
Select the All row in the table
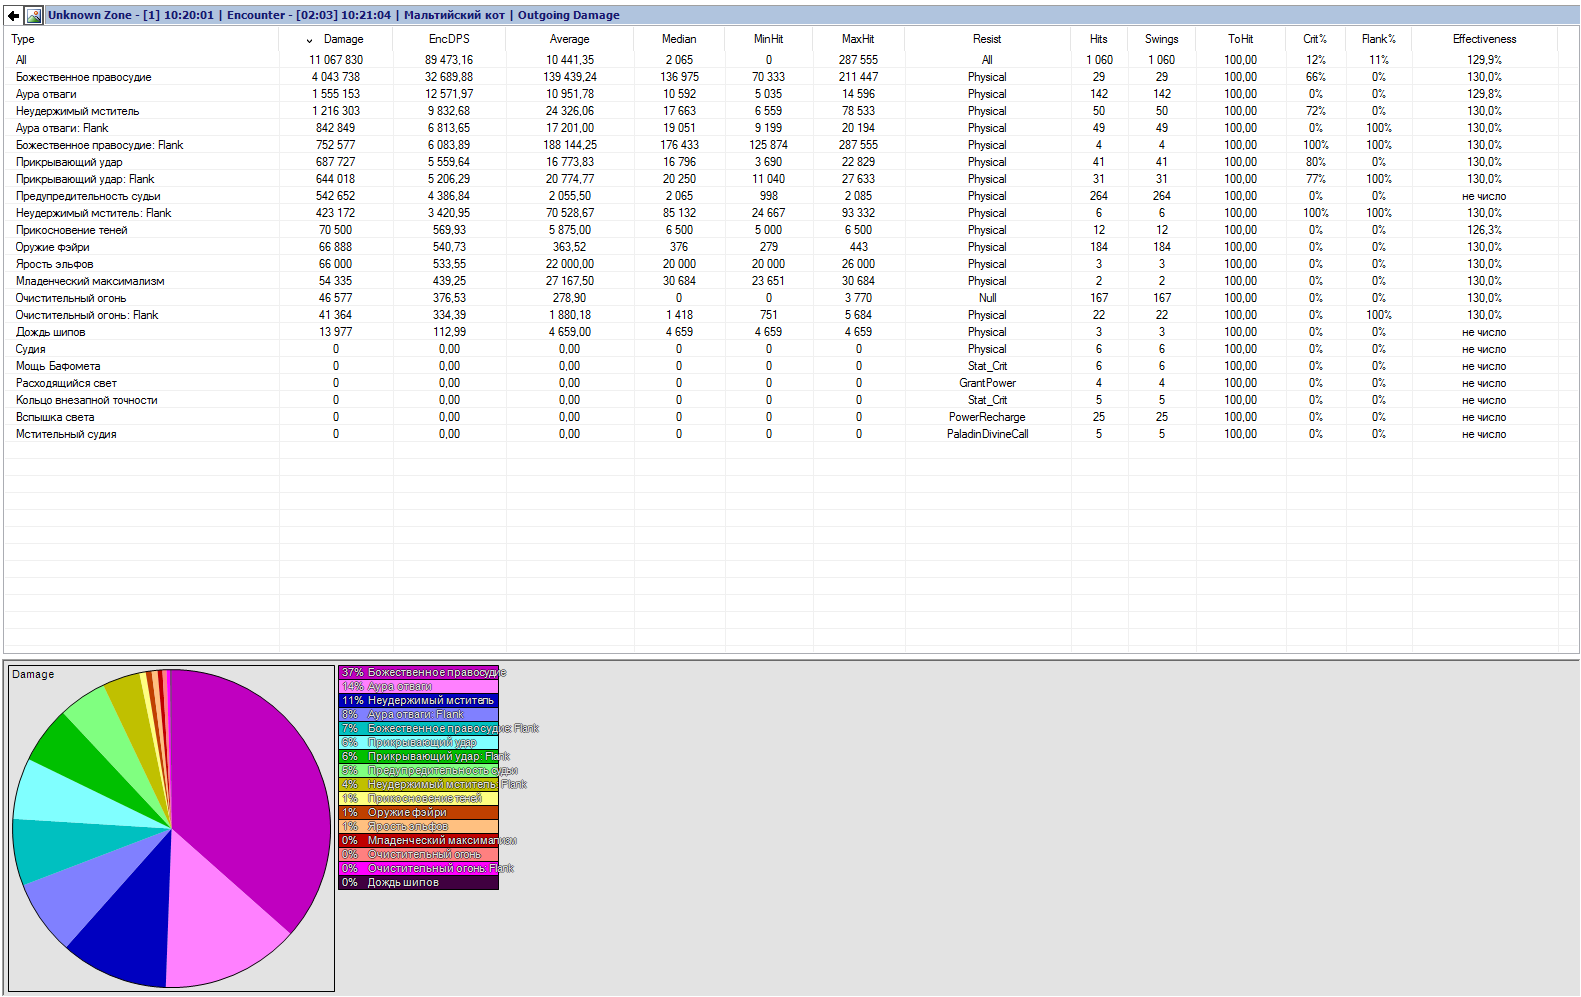[790, 60]
